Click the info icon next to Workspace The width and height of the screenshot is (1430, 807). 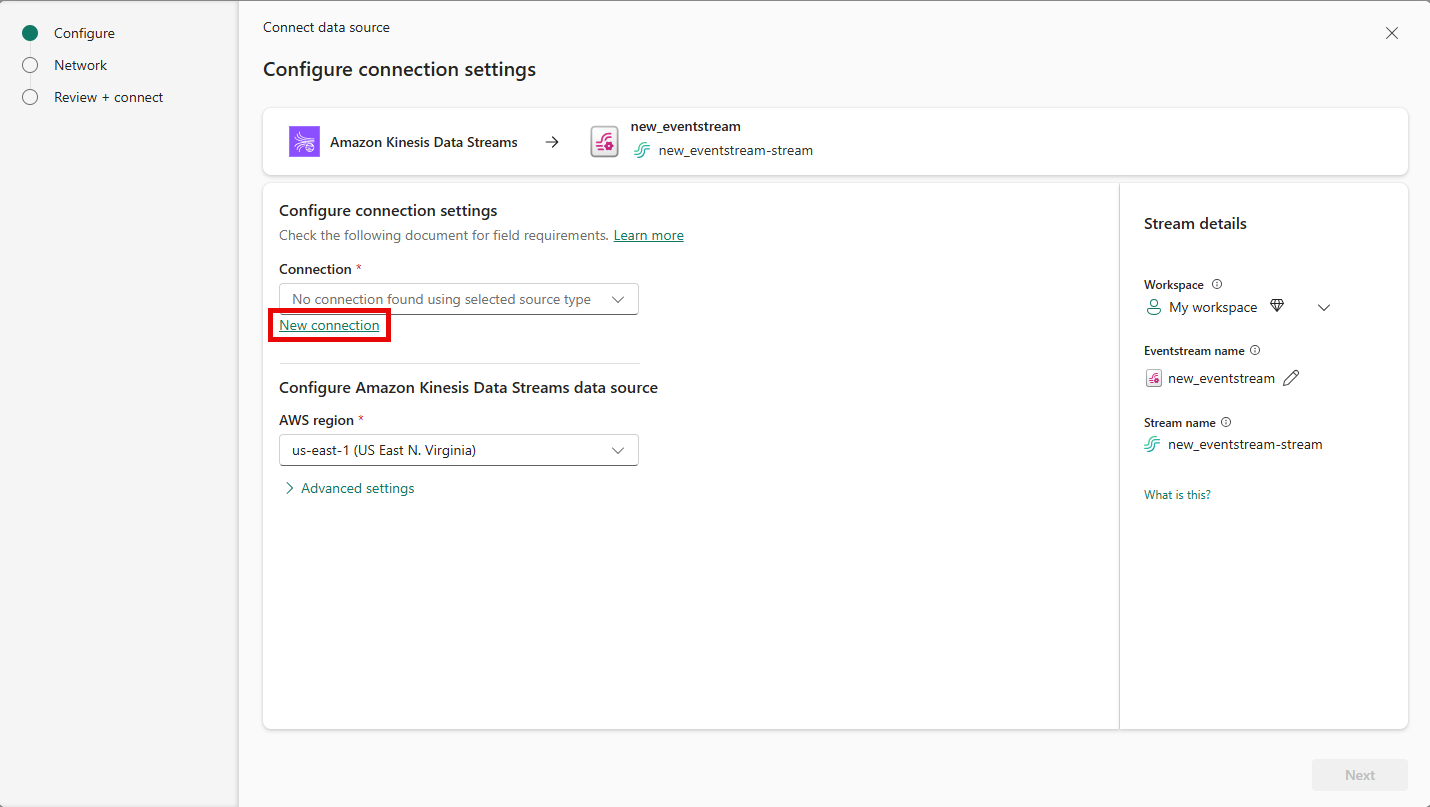pos(1217,285)
